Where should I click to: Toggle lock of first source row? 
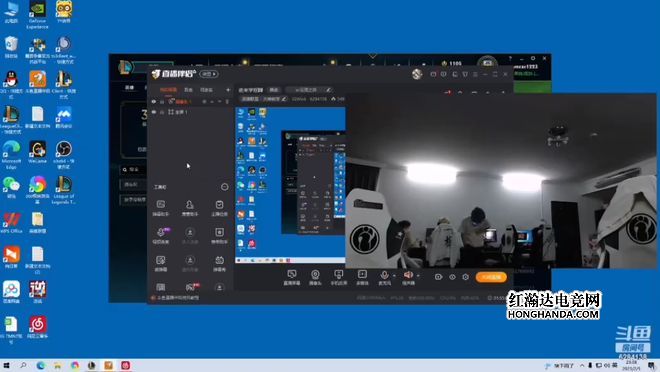[x=162, y=101]
